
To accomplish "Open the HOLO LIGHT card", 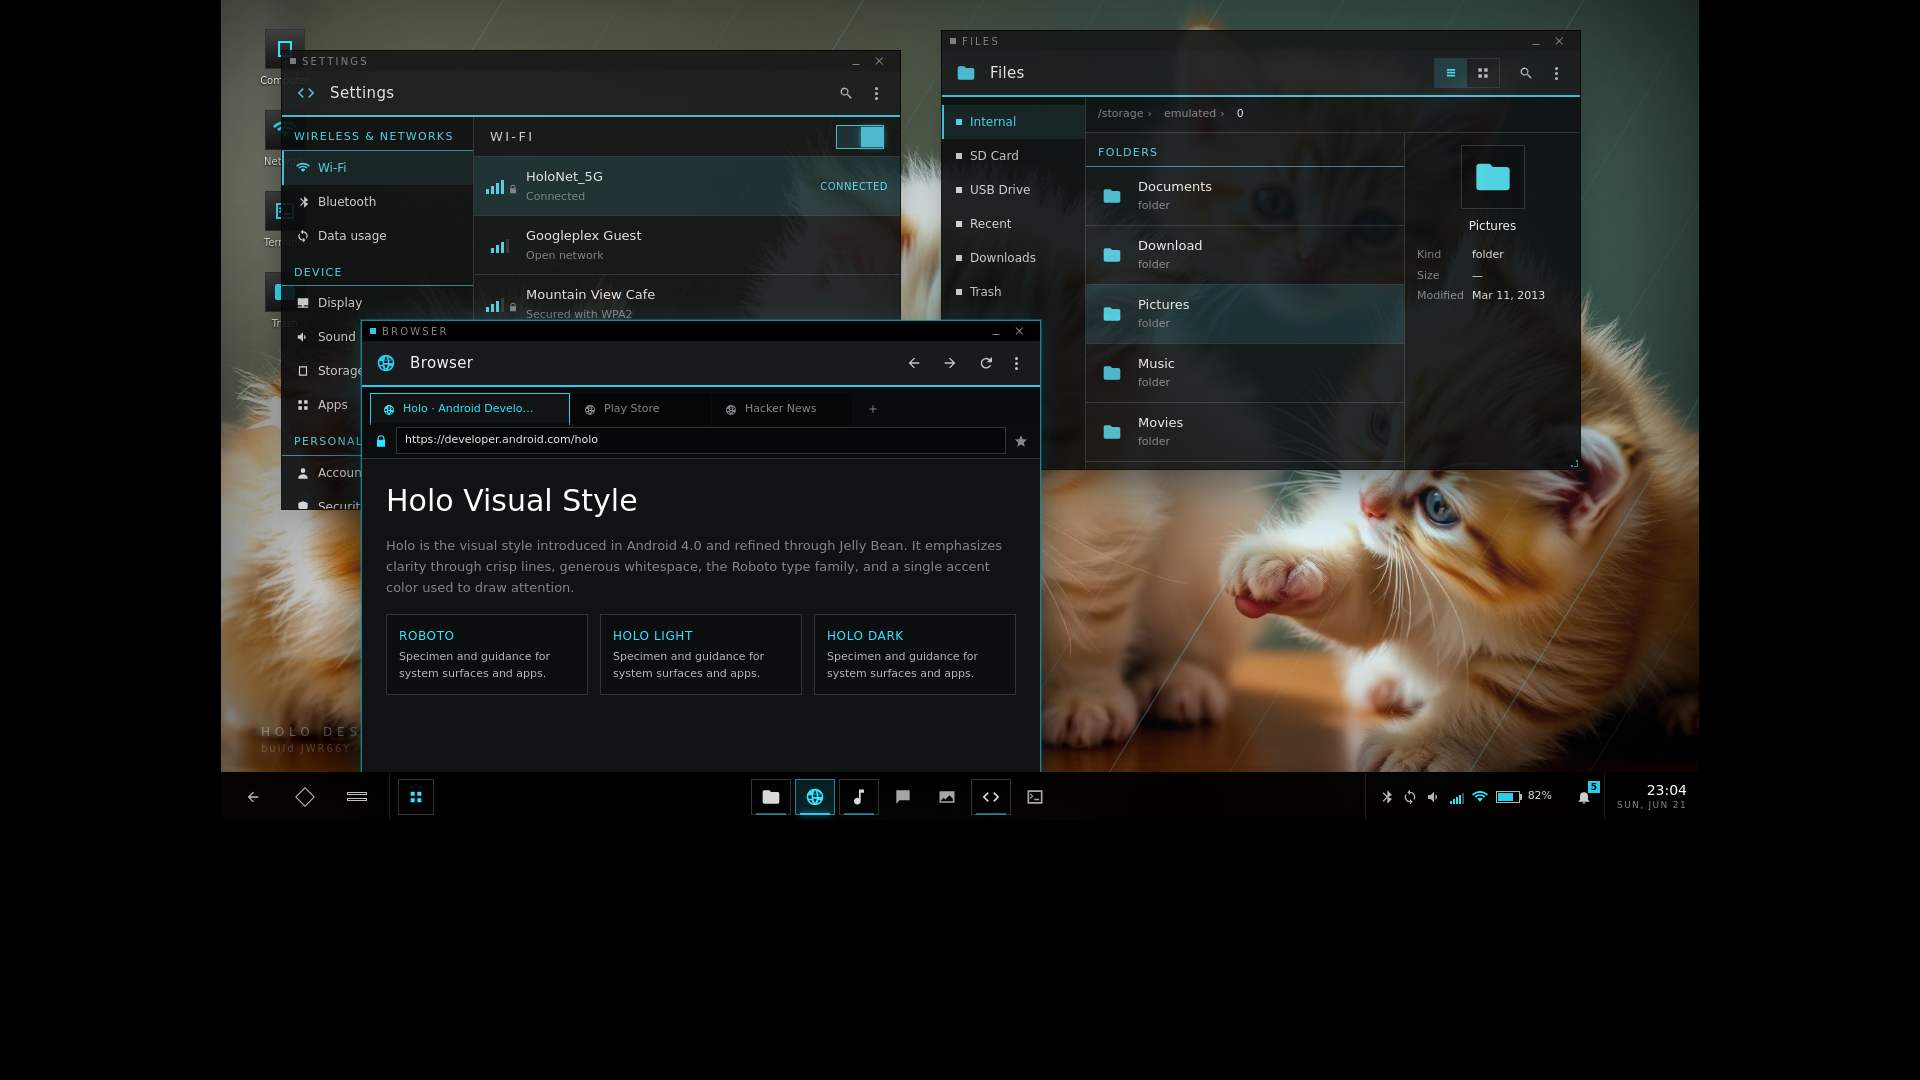I will (x=701, y=654).
